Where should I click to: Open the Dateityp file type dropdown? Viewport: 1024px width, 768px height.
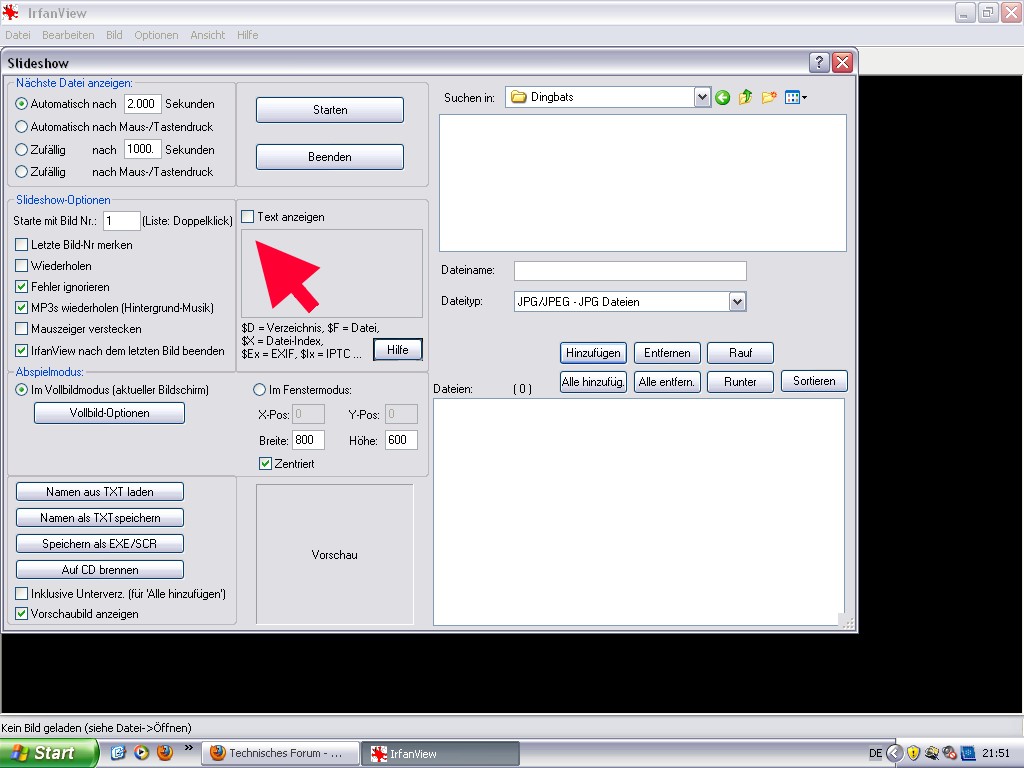coord(737,301)
